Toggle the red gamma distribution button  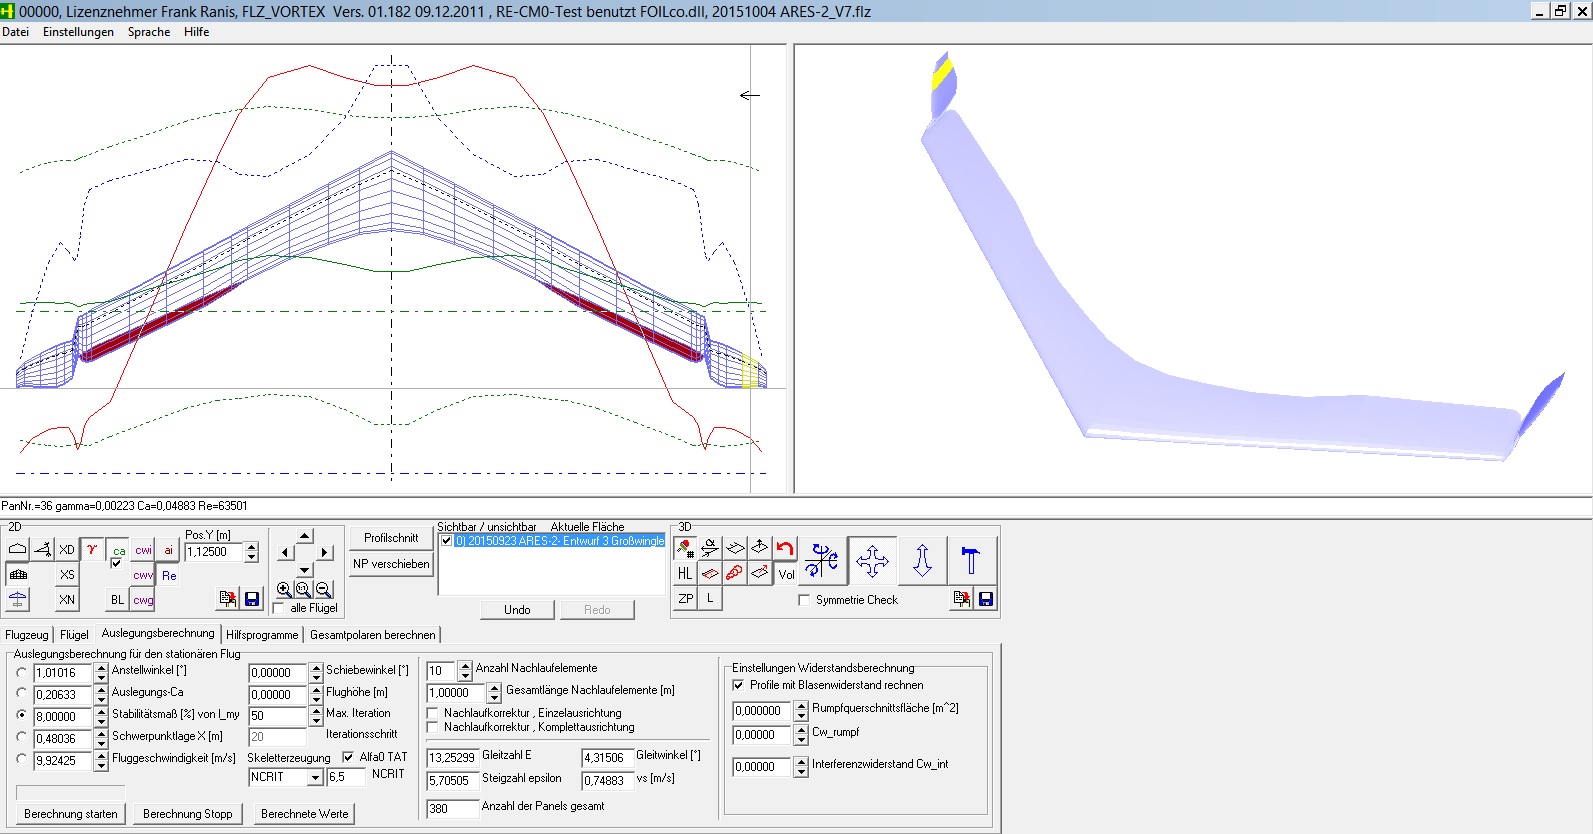tap(92, 549)
